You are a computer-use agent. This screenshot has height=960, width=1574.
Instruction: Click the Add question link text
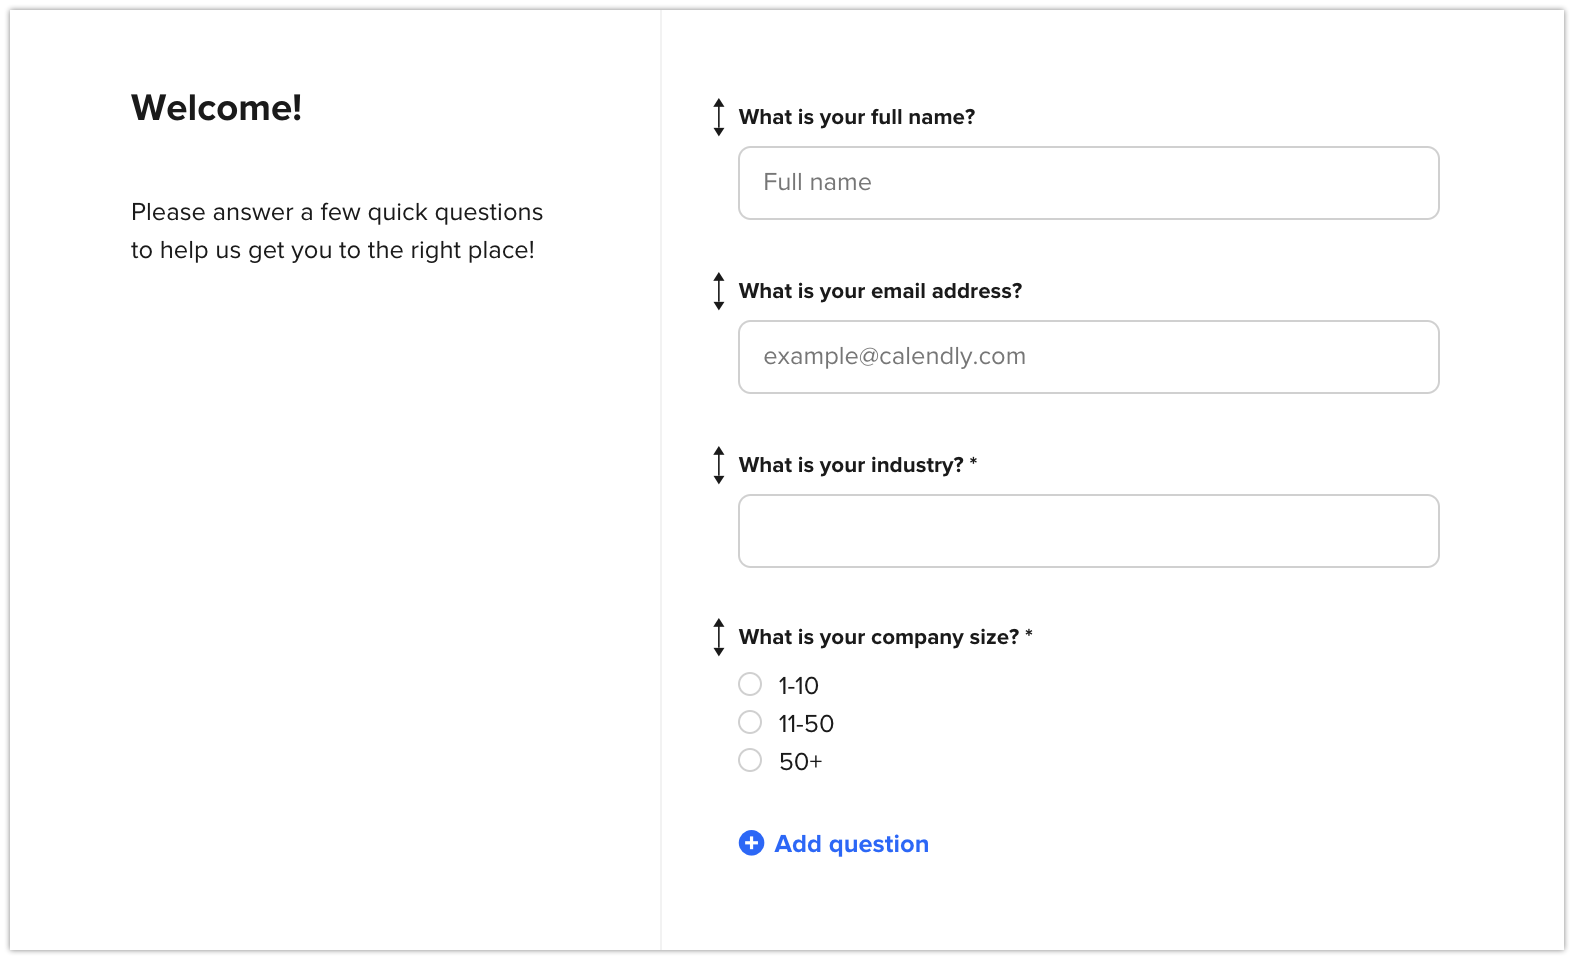[851, 844]
